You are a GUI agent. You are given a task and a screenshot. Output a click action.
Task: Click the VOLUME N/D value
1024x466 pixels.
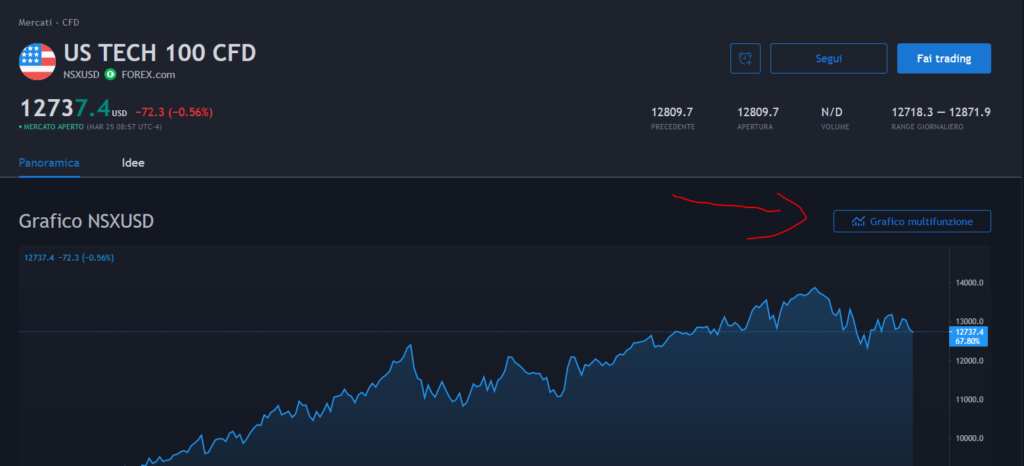pyautogui.click(x=833, y=112)
